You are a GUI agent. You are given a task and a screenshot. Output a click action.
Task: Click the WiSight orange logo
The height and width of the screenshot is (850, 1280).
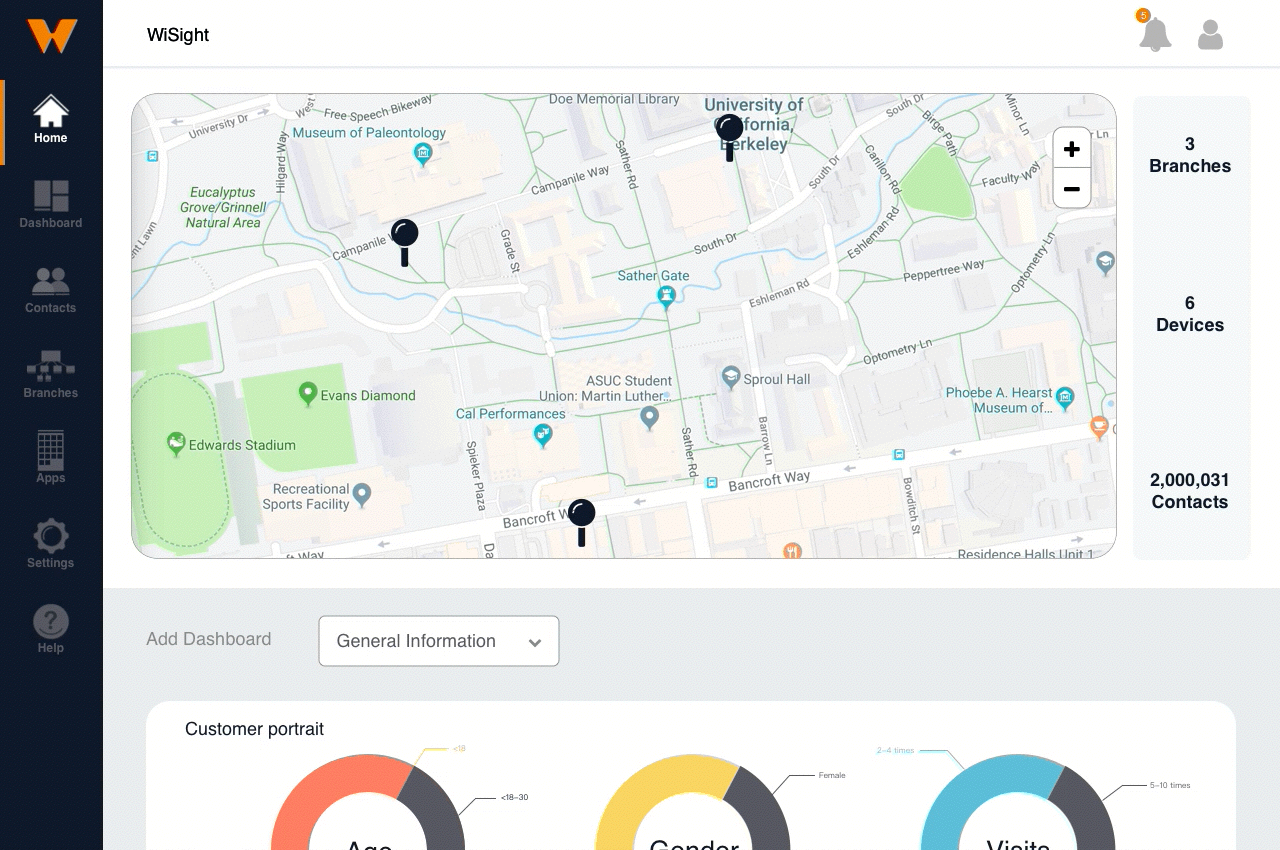click(x=52, y=36)
